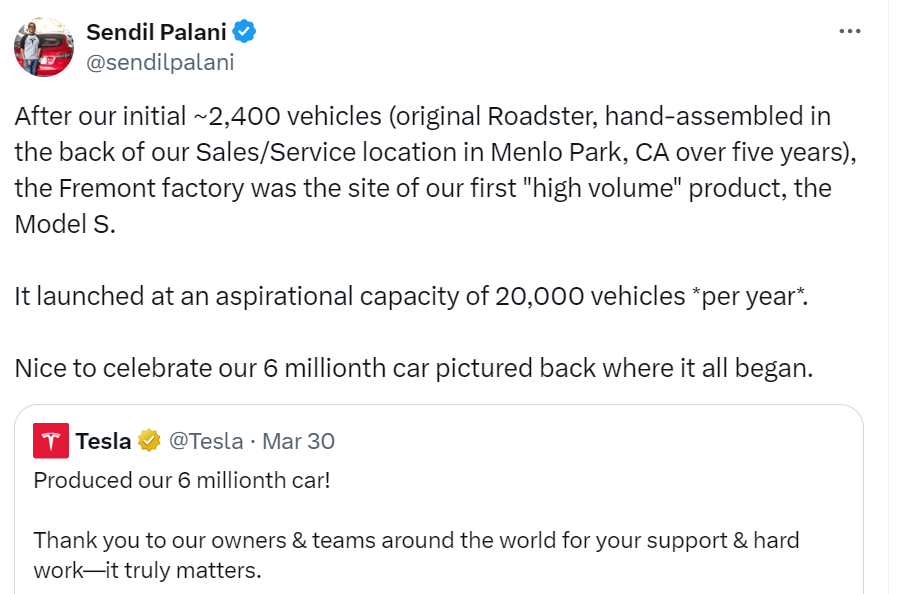Click the Sendil Palani display name
898x594 pixels.
tap(156, 32)
